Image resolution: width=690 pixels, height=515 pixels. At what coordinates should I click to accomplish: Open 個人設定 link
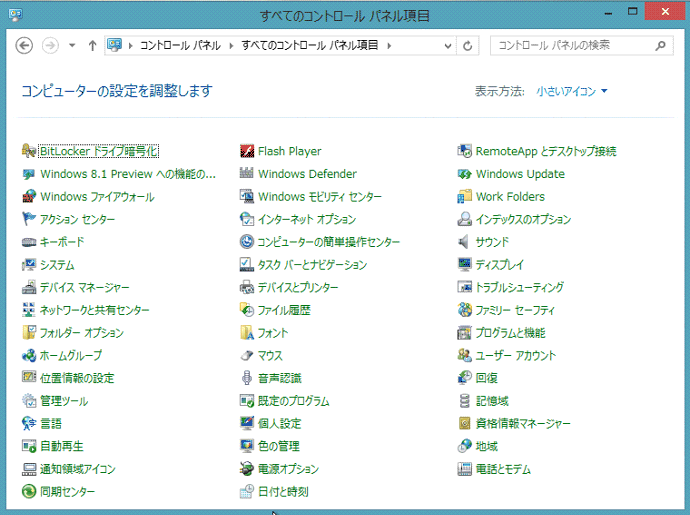[x=280, y=423]
